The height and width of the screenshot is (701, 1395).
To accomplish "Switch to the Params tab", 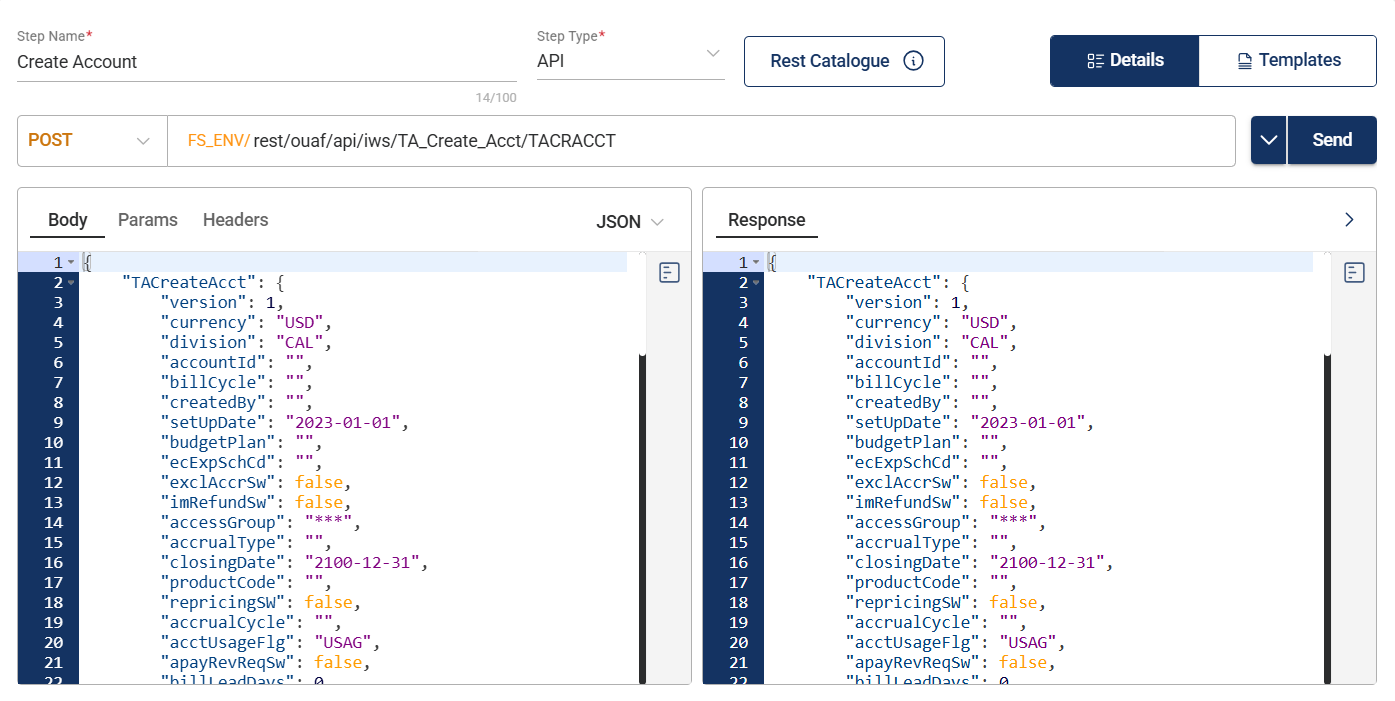I will (147, 220).
